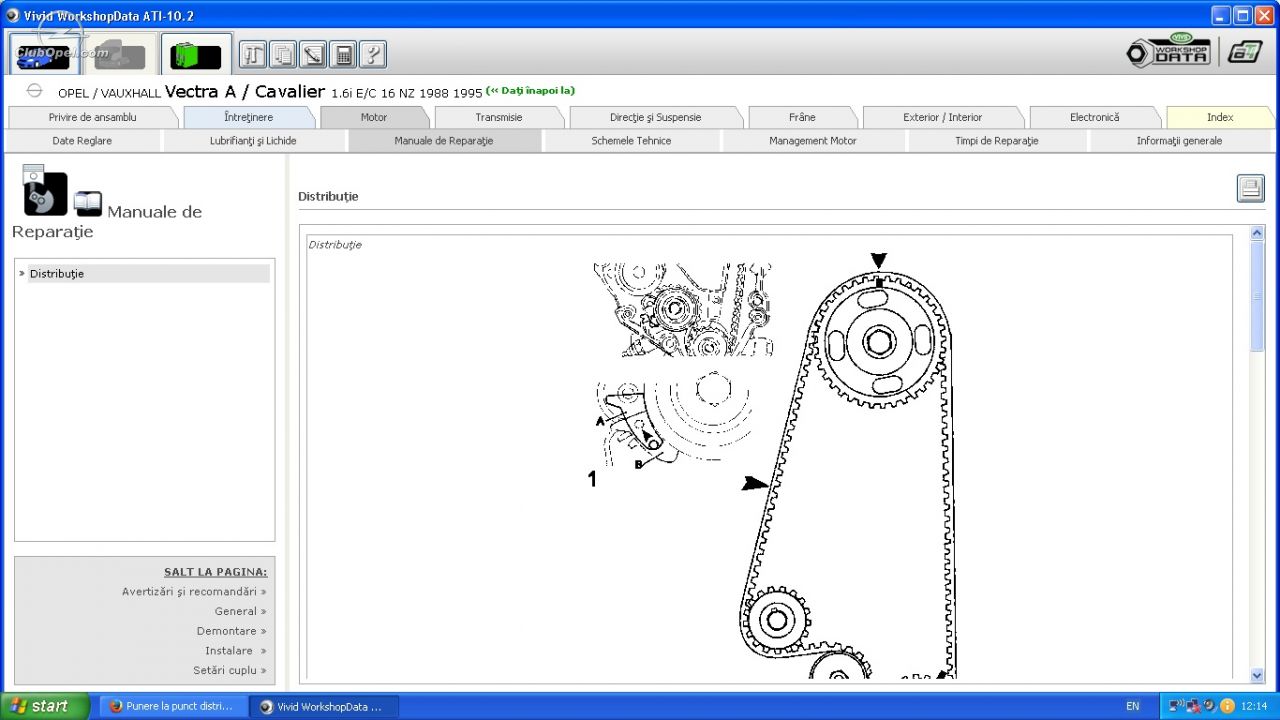Switch to the Întreţinere tab
This screenshot has width=1280, height=720.
pos(248,117)
